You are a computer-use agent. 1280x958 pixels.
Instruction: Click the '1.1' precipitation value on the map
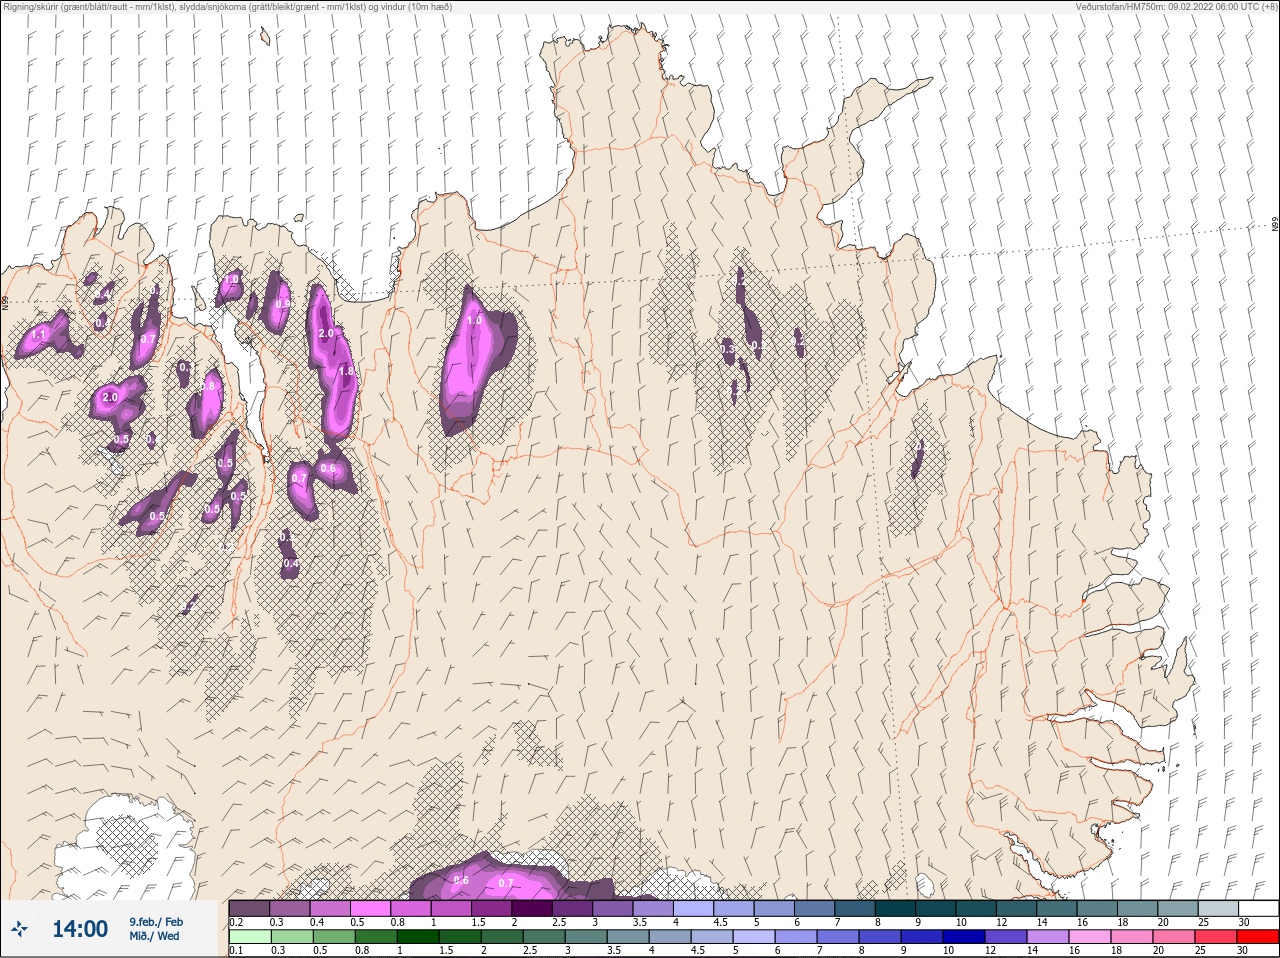[40, 335]
